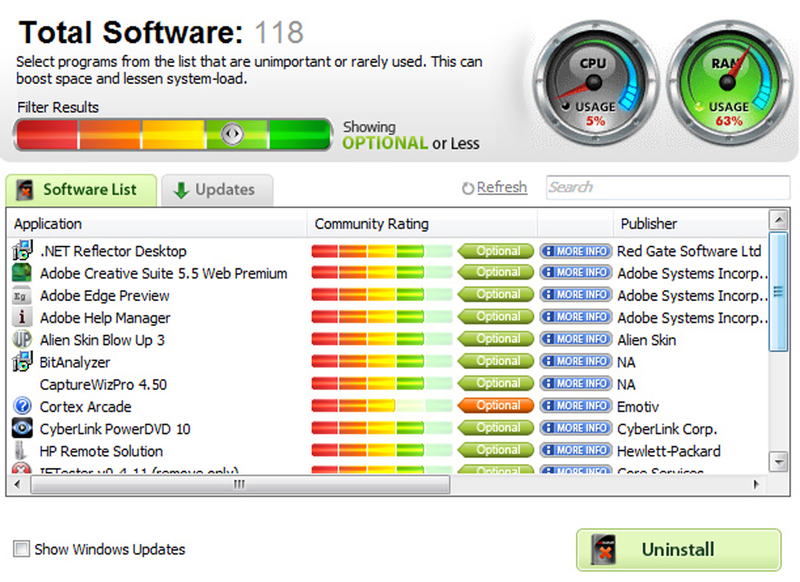Open More Info for HP Remote Solution
This screenshot has width=800, height=582.
pos(576,450)
